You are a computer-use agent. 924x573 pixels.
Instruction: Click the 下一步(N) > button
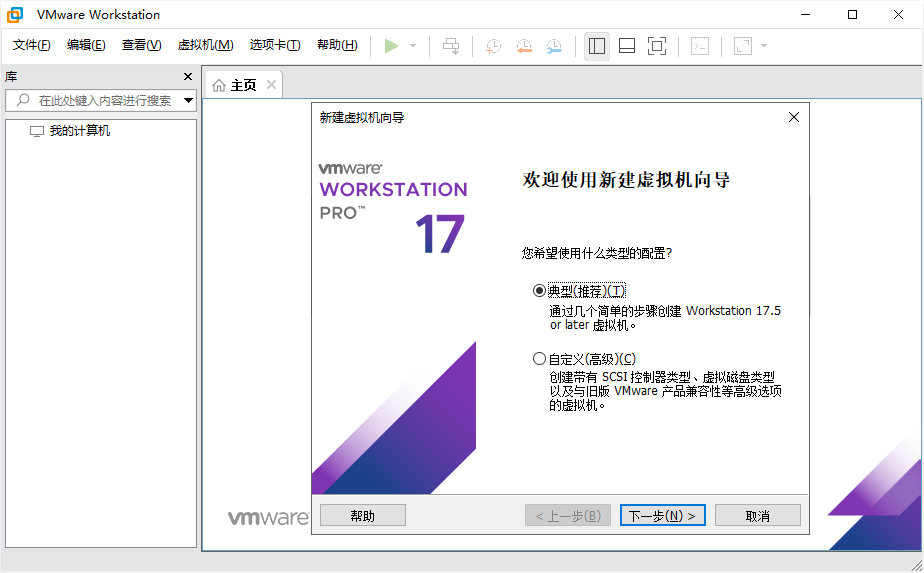click(x=663, y=516)
